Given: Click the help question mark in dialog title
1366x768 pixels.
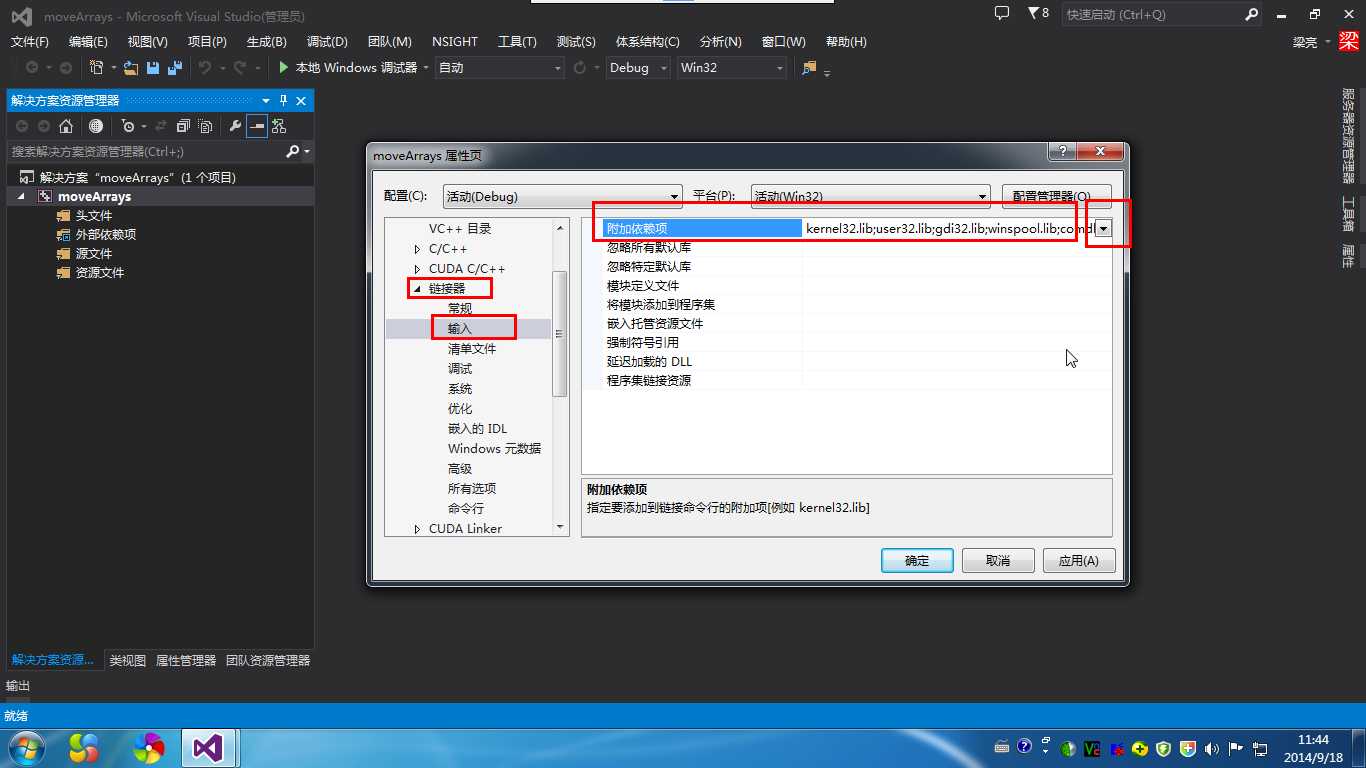Looking at the screenshot, I should point(1061,152).
